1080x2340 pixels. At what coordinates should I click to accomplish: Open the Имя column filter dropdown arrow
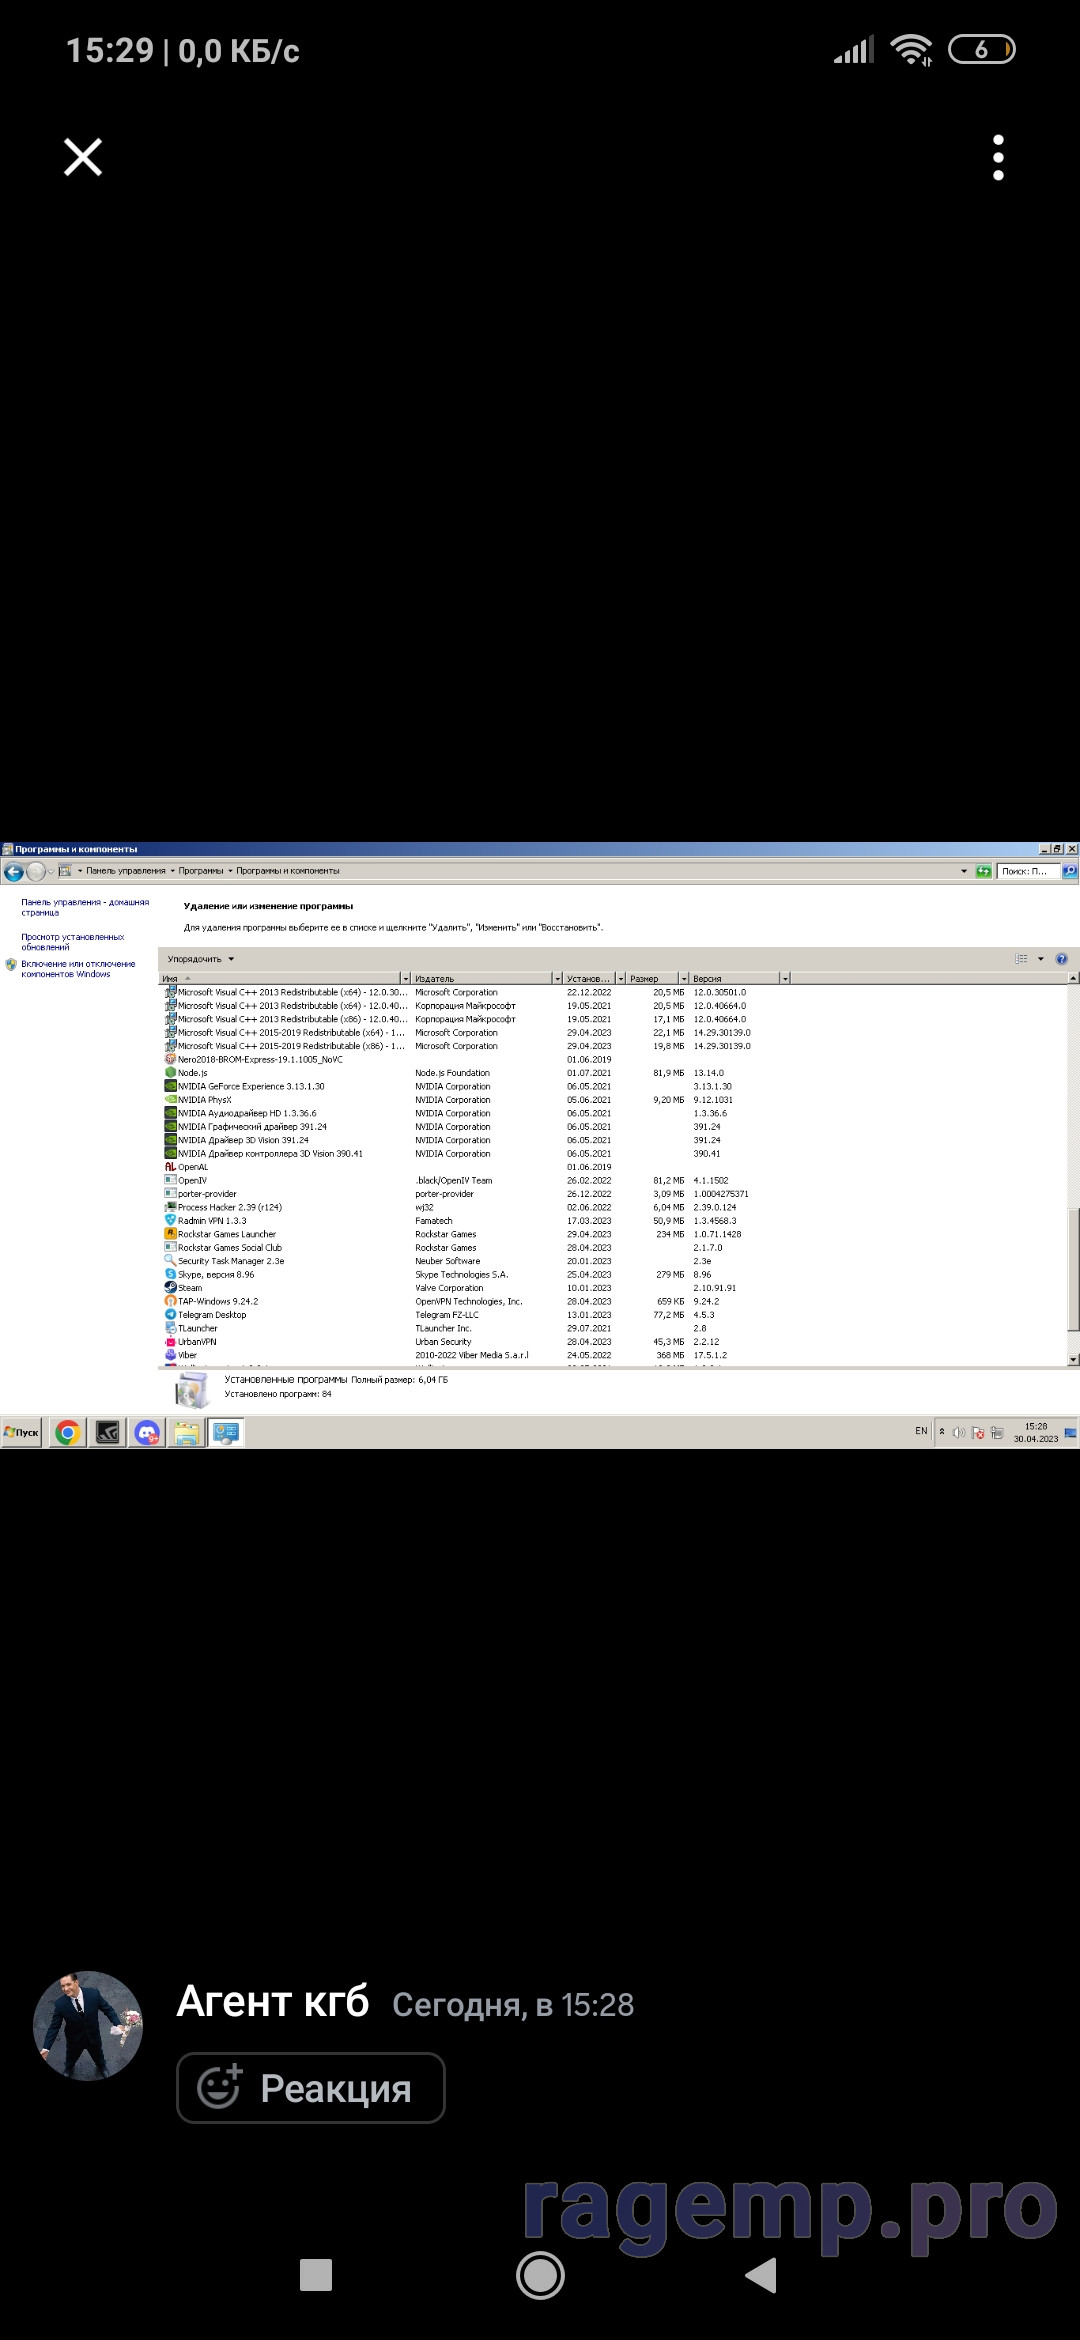point(405,978)
